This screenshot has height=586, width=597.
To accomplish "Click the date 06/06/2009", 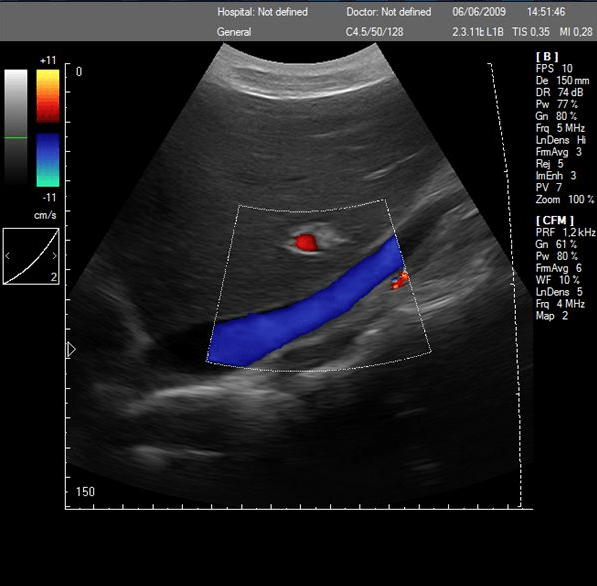I will 479,12.
